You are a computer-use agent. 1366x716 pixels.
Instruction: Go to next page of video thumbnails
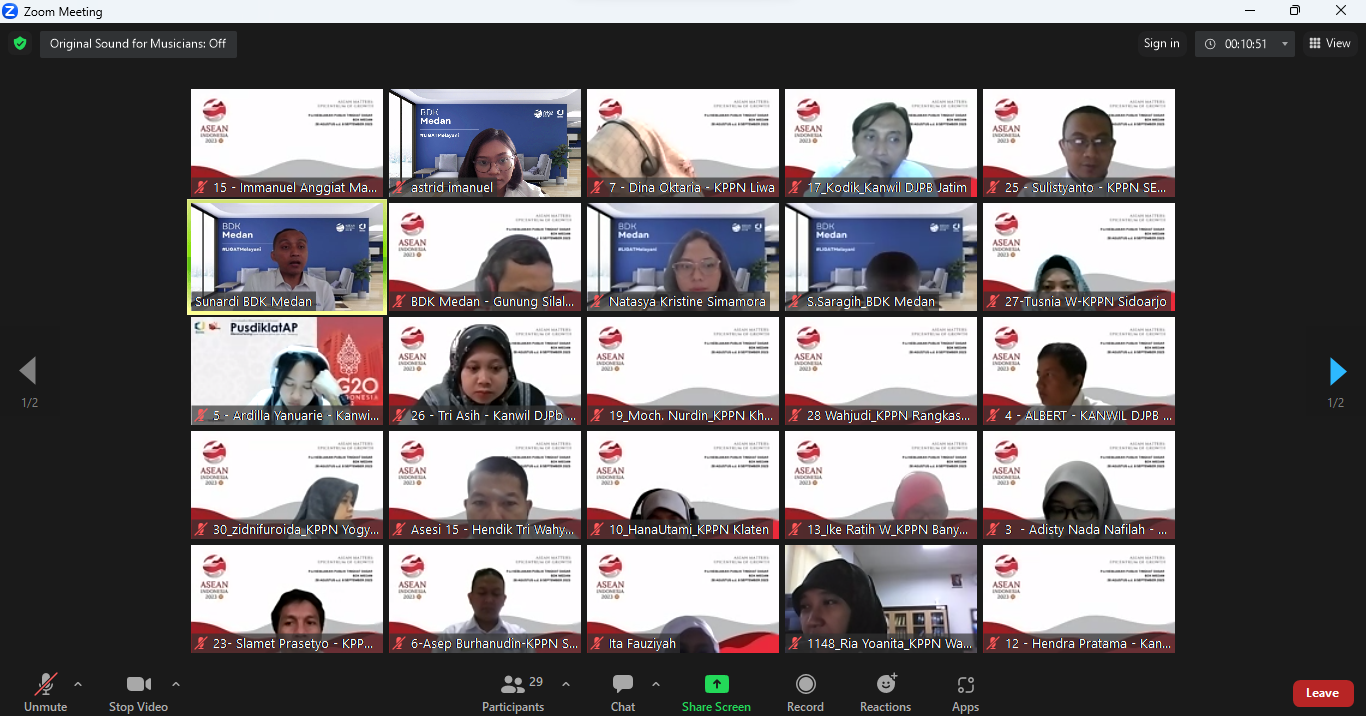tap(1337, 371)
